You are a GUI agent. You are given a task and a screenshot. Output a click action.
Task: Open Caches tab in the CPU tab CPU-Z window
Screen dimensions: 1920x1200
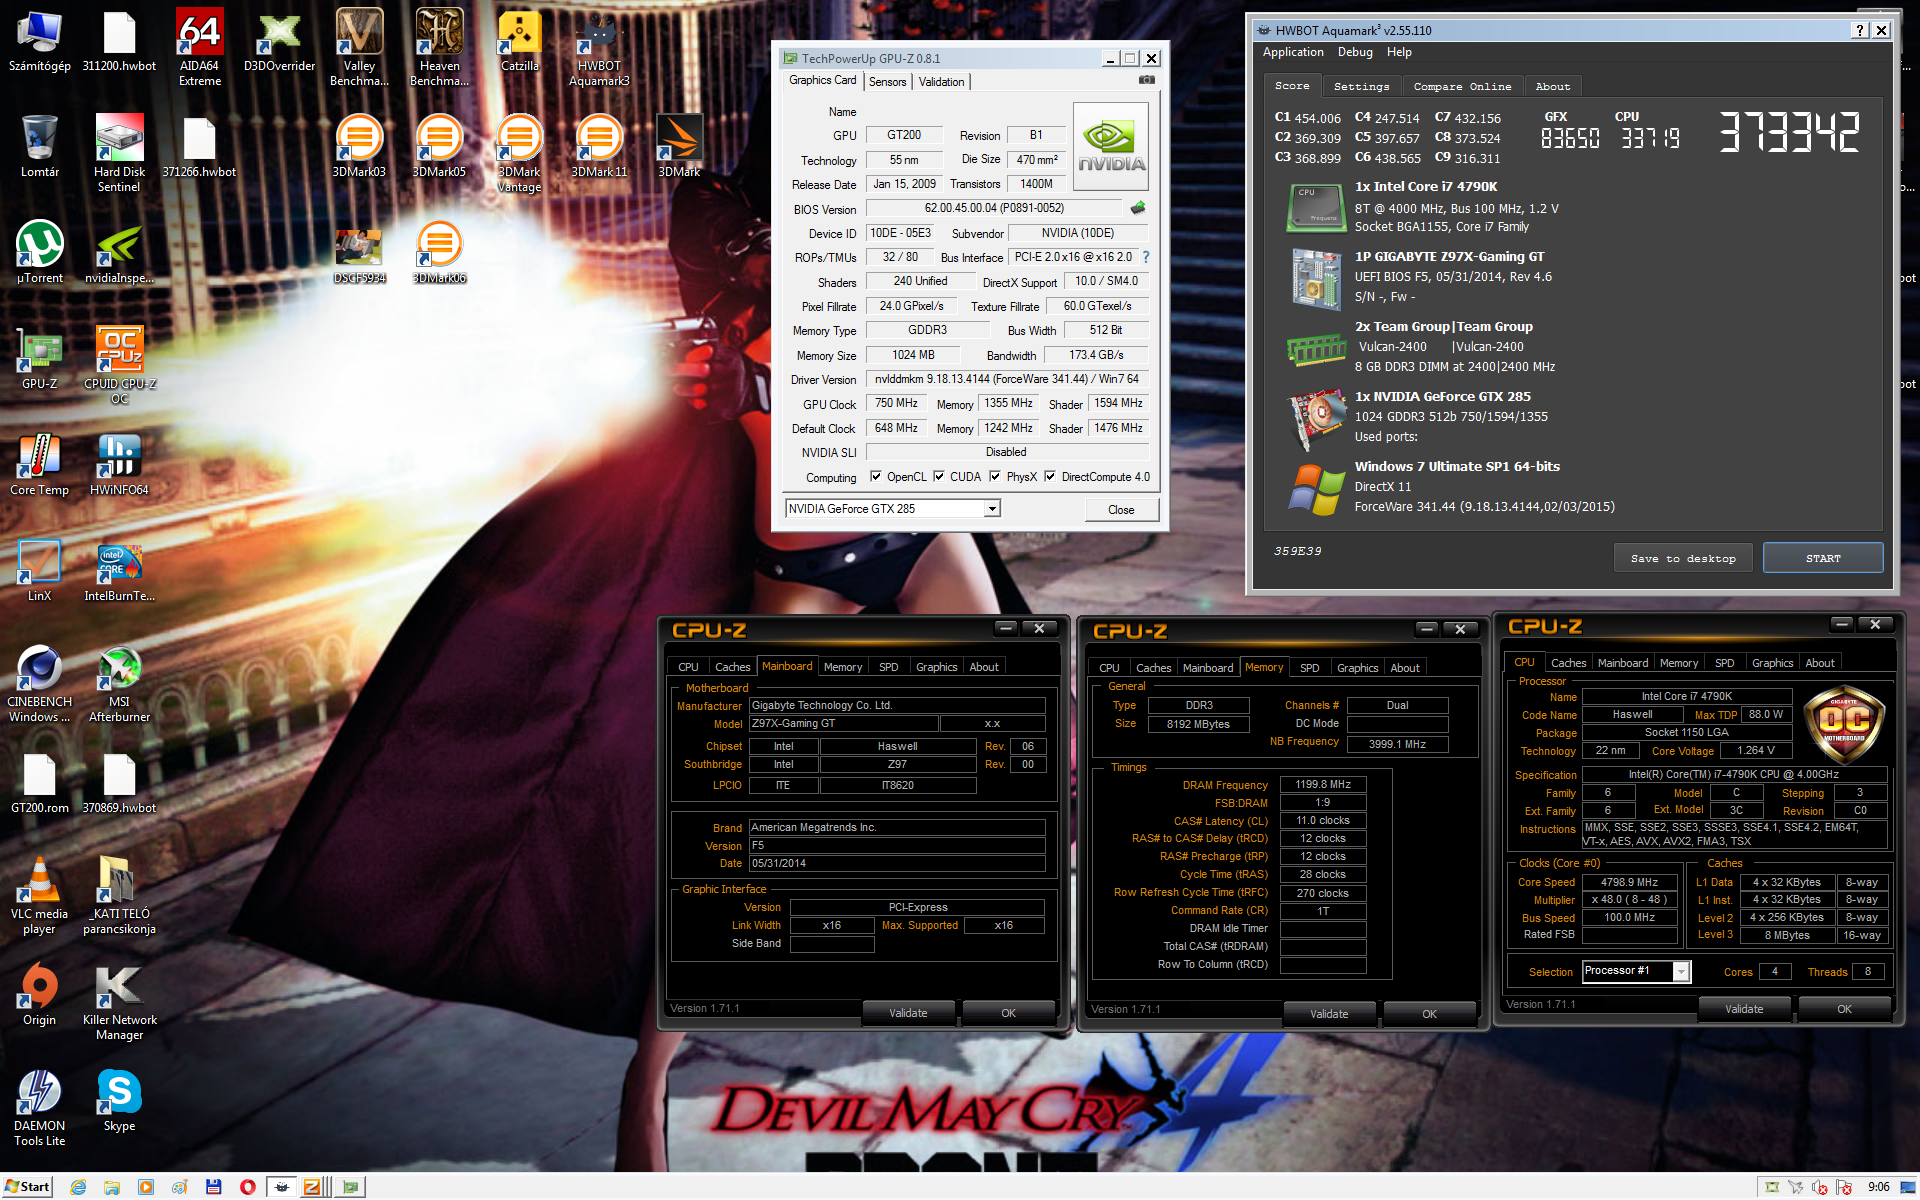point(1568,663)
